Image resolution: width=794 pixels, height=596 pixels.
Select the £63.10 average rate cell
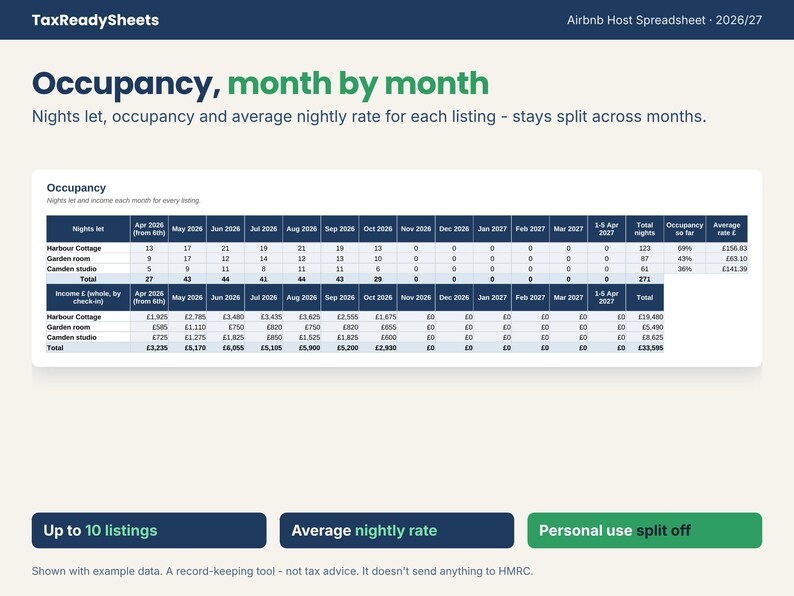coord(727,258)
